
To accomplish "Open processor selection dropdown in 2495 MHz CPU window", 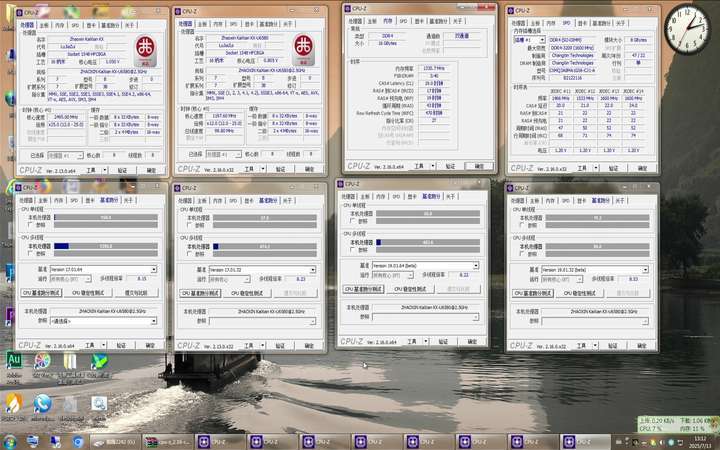I will point(65,155).
